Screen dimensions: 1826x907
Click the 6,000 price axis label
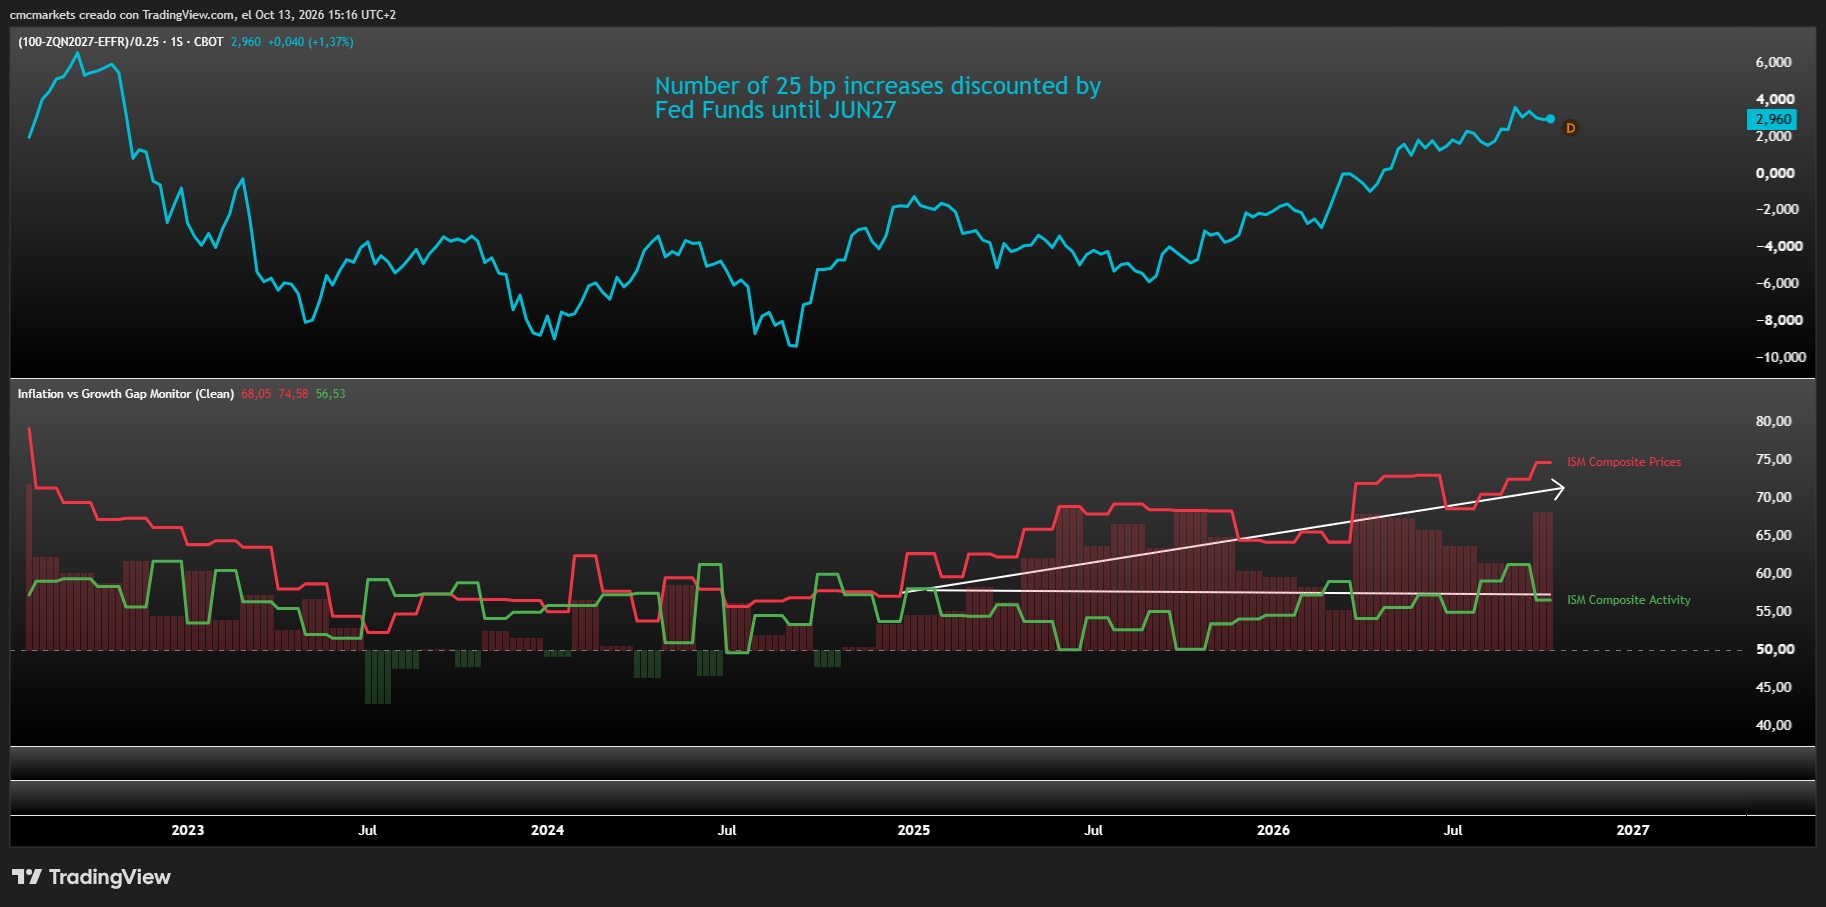pyautogui.click(x=1773, y=62)
